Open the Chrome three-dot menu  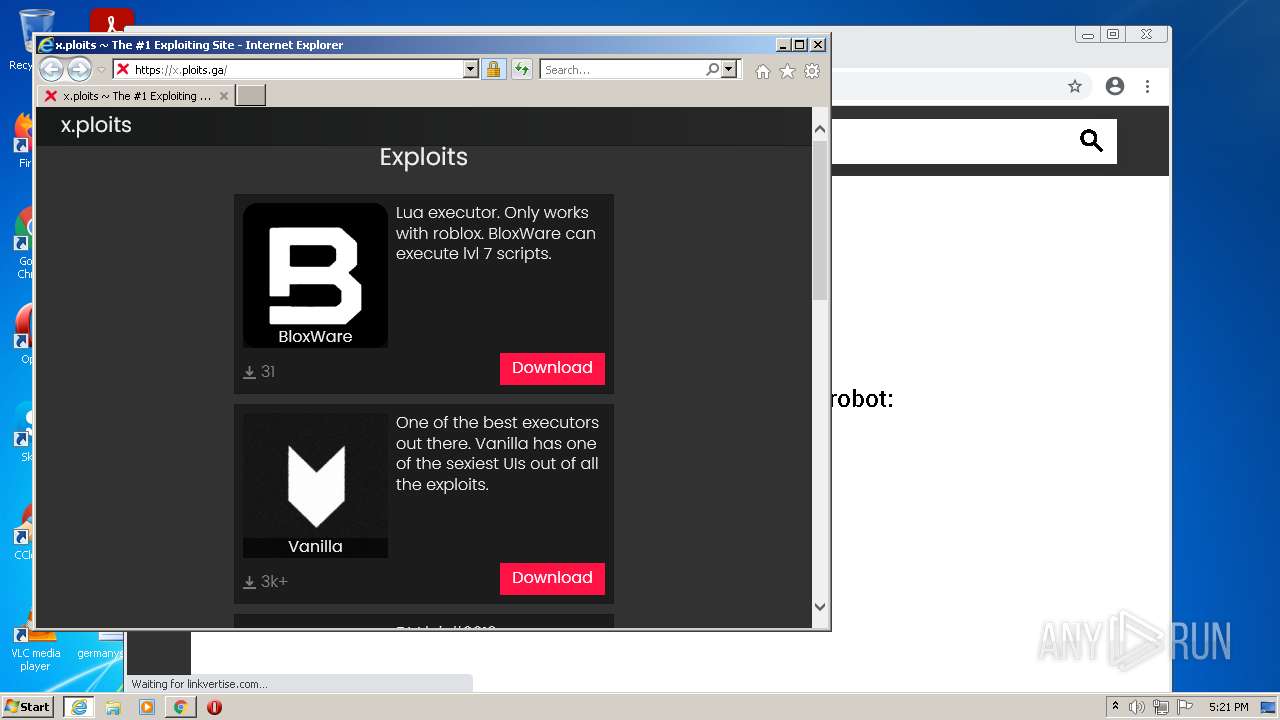(1148, 87)
